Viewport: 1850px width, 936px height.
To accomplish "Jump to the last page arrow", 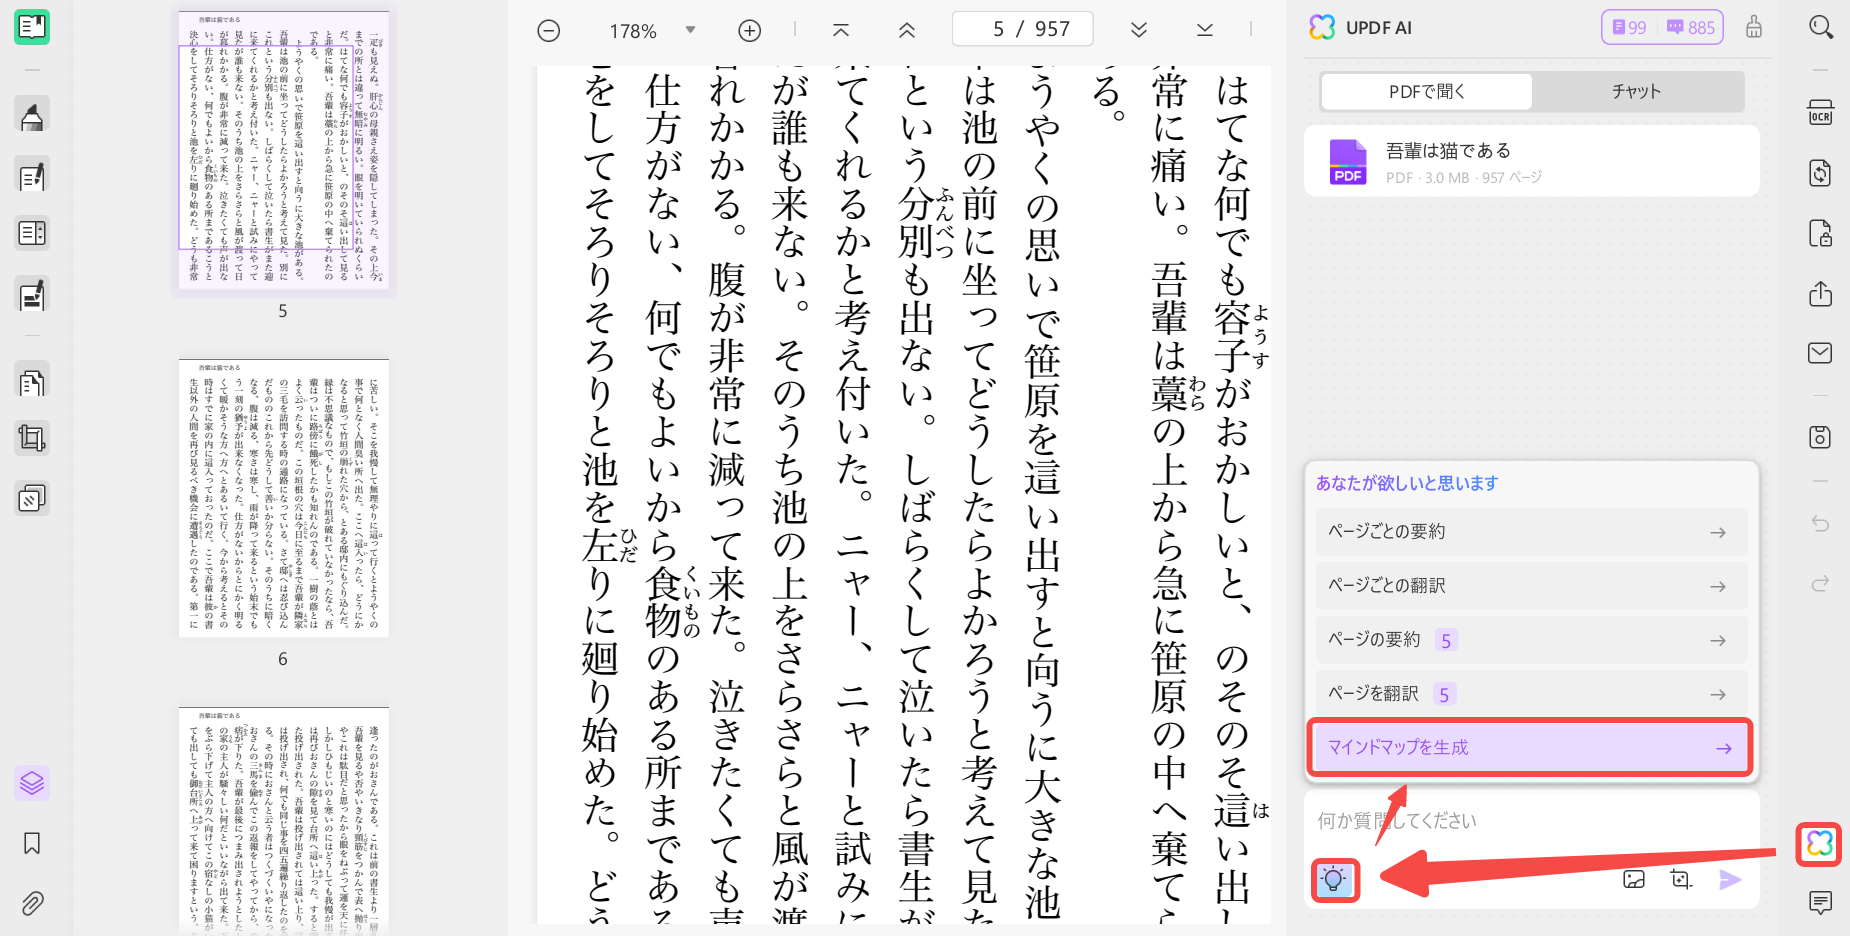I will (1205, 31).
